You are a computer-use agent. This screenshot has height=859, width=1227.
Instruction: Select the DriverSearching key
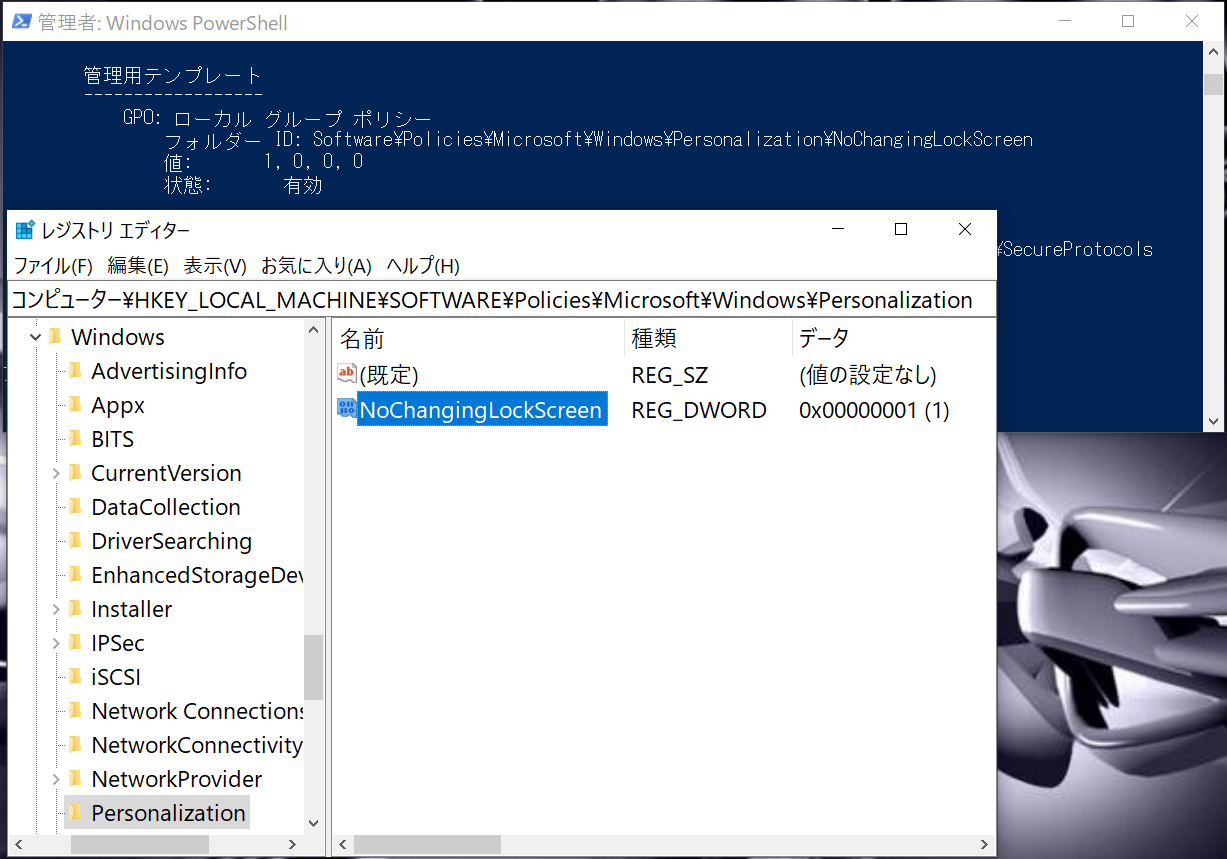[171, 541]
